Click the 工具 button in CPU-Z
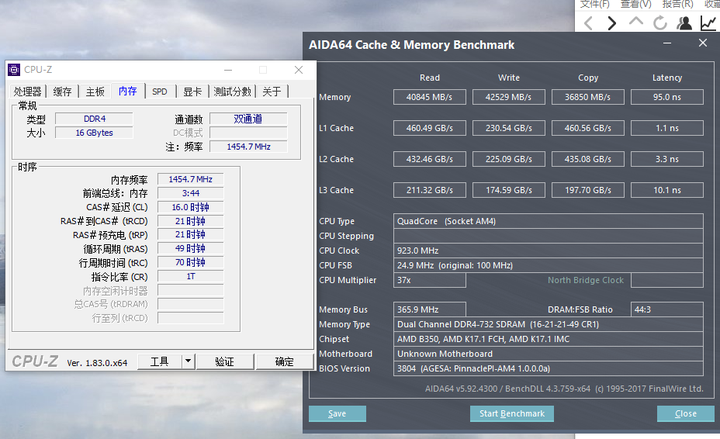The height and width of the screenshot is (439, 720). click(159, 362)
